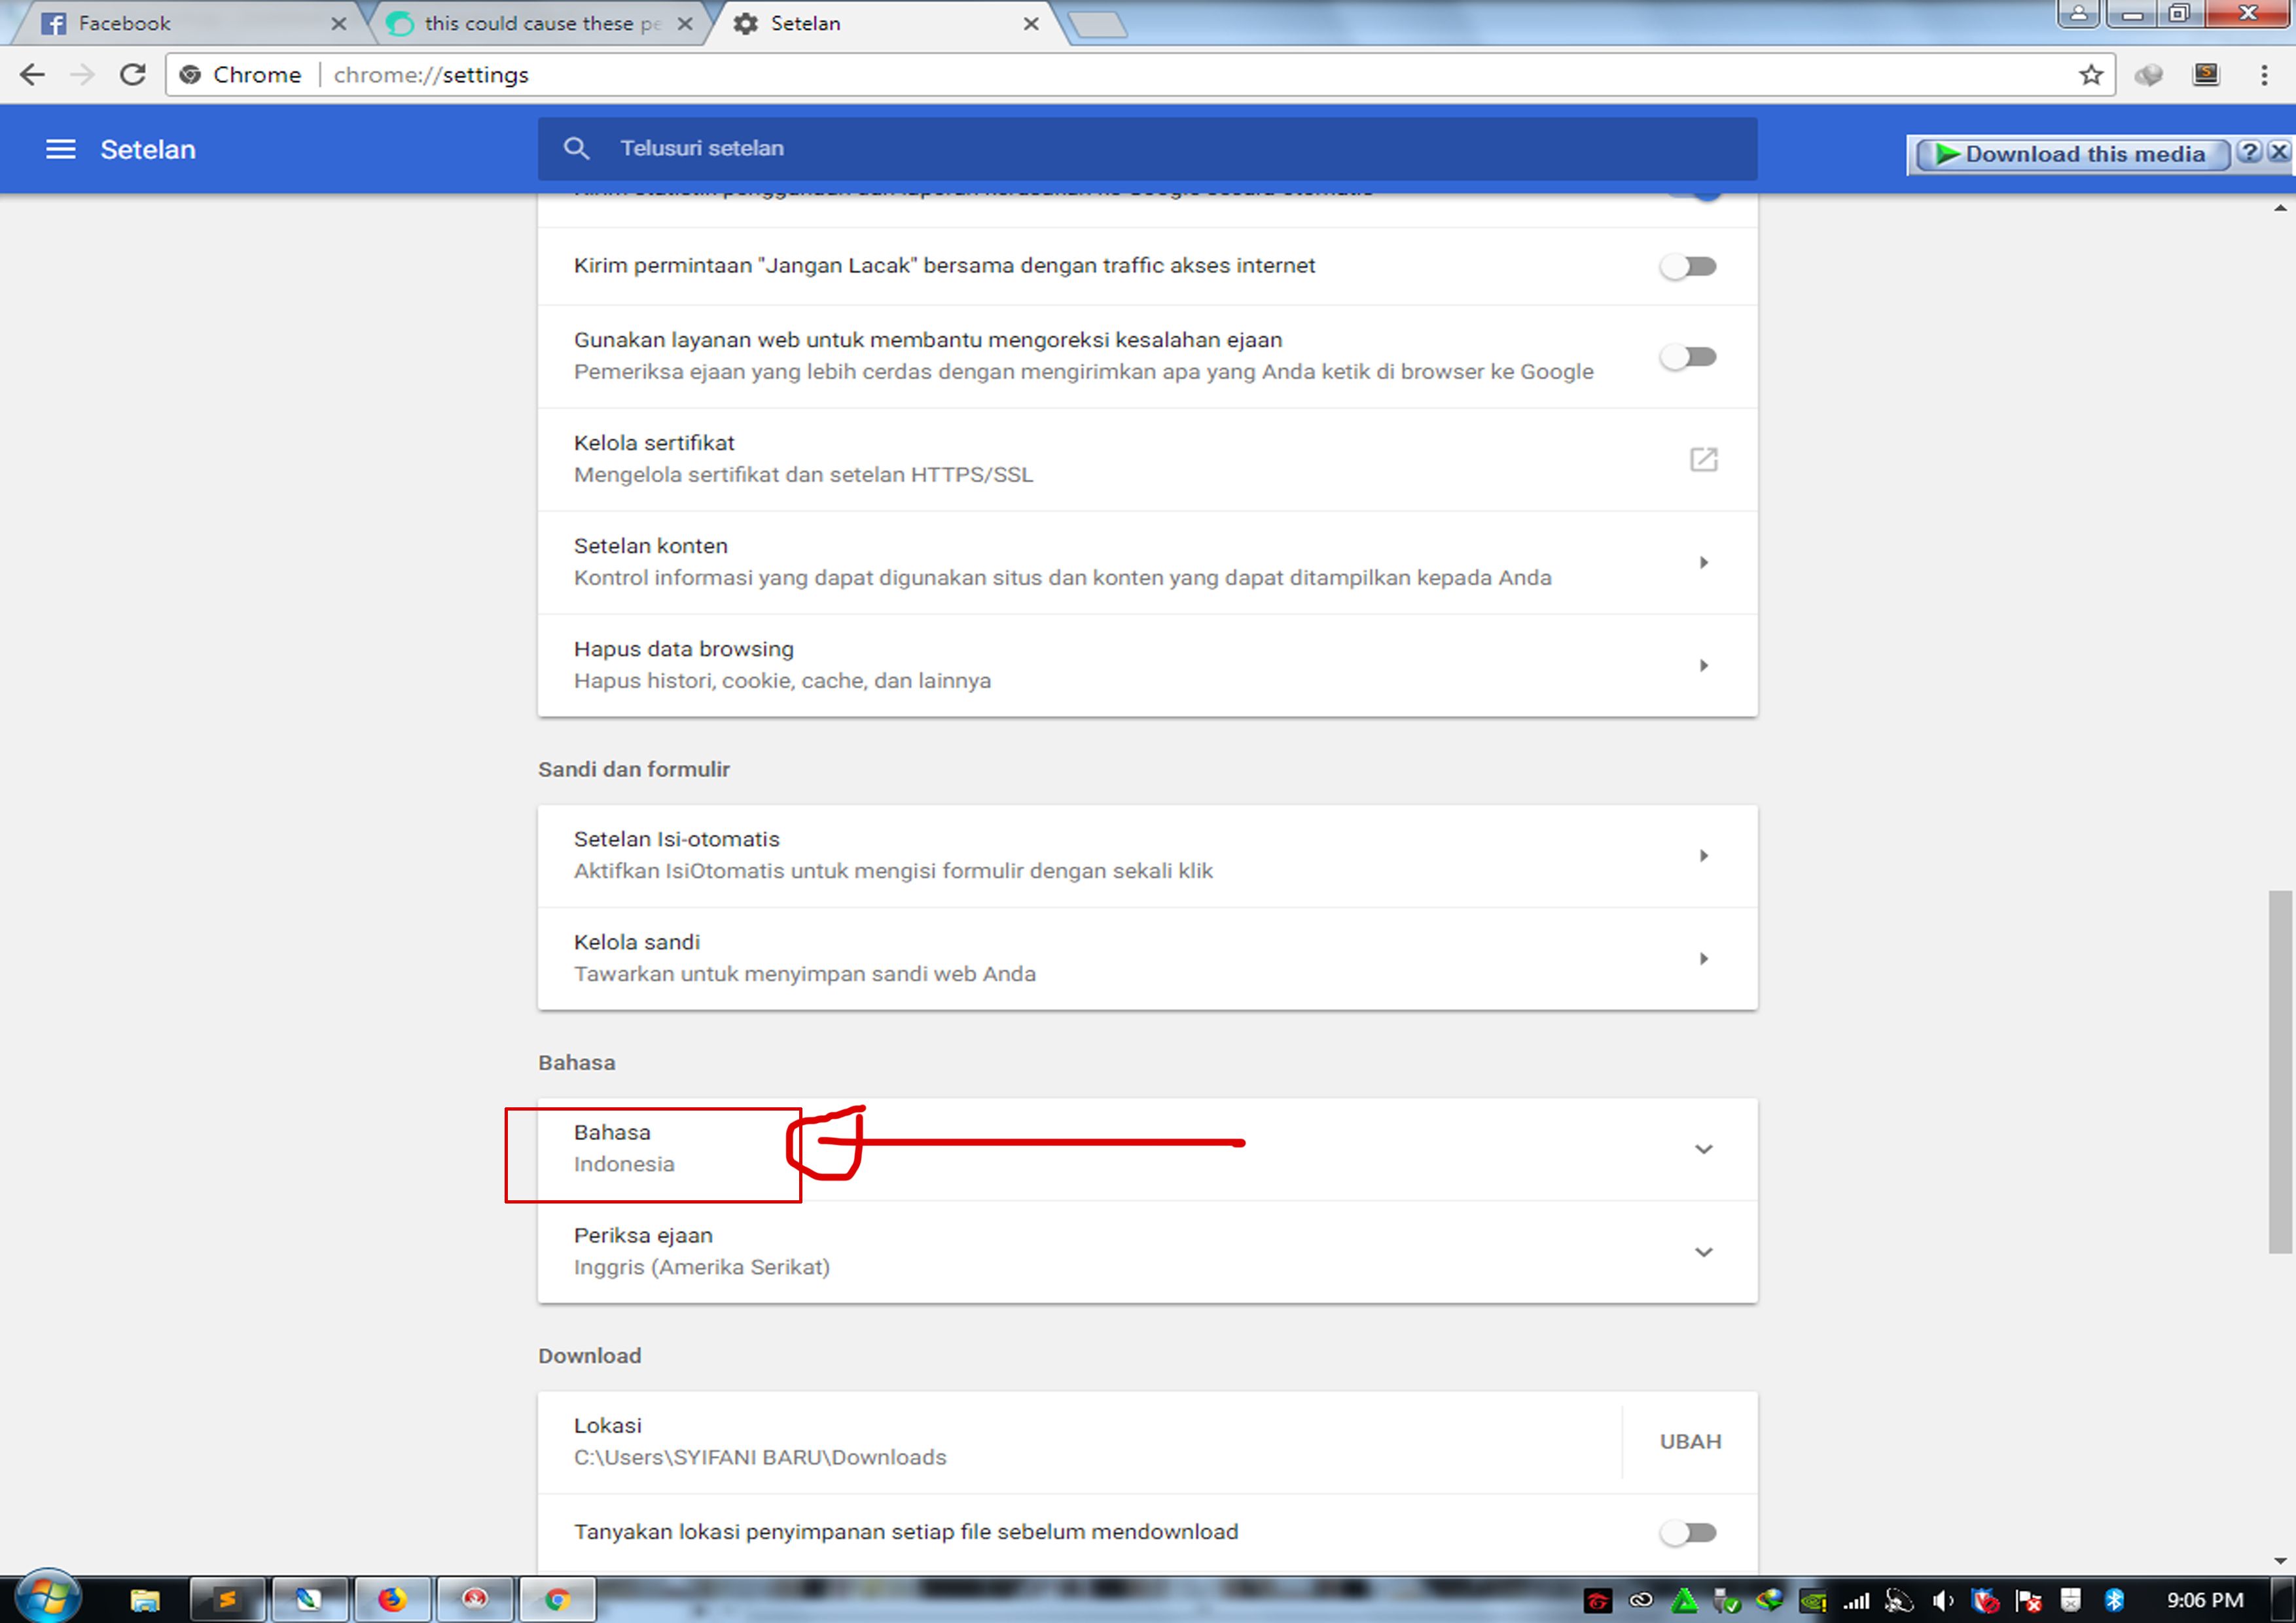Click the reload page icon

(132, 75)
